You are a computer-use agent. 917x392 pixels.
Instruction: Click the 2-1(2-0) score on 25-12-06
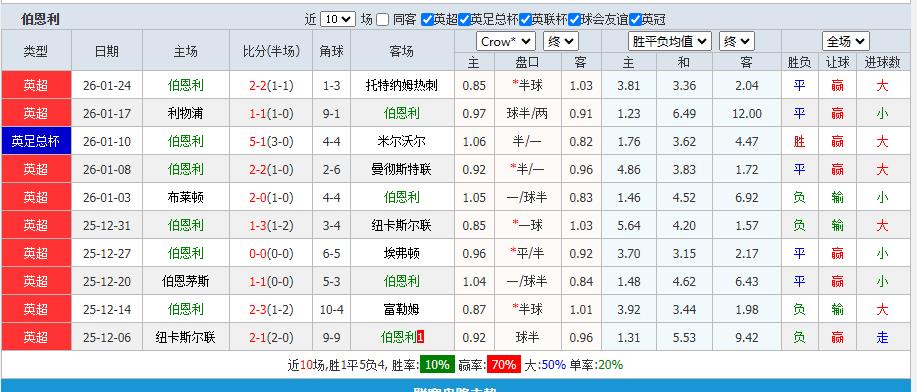(271, 338)
